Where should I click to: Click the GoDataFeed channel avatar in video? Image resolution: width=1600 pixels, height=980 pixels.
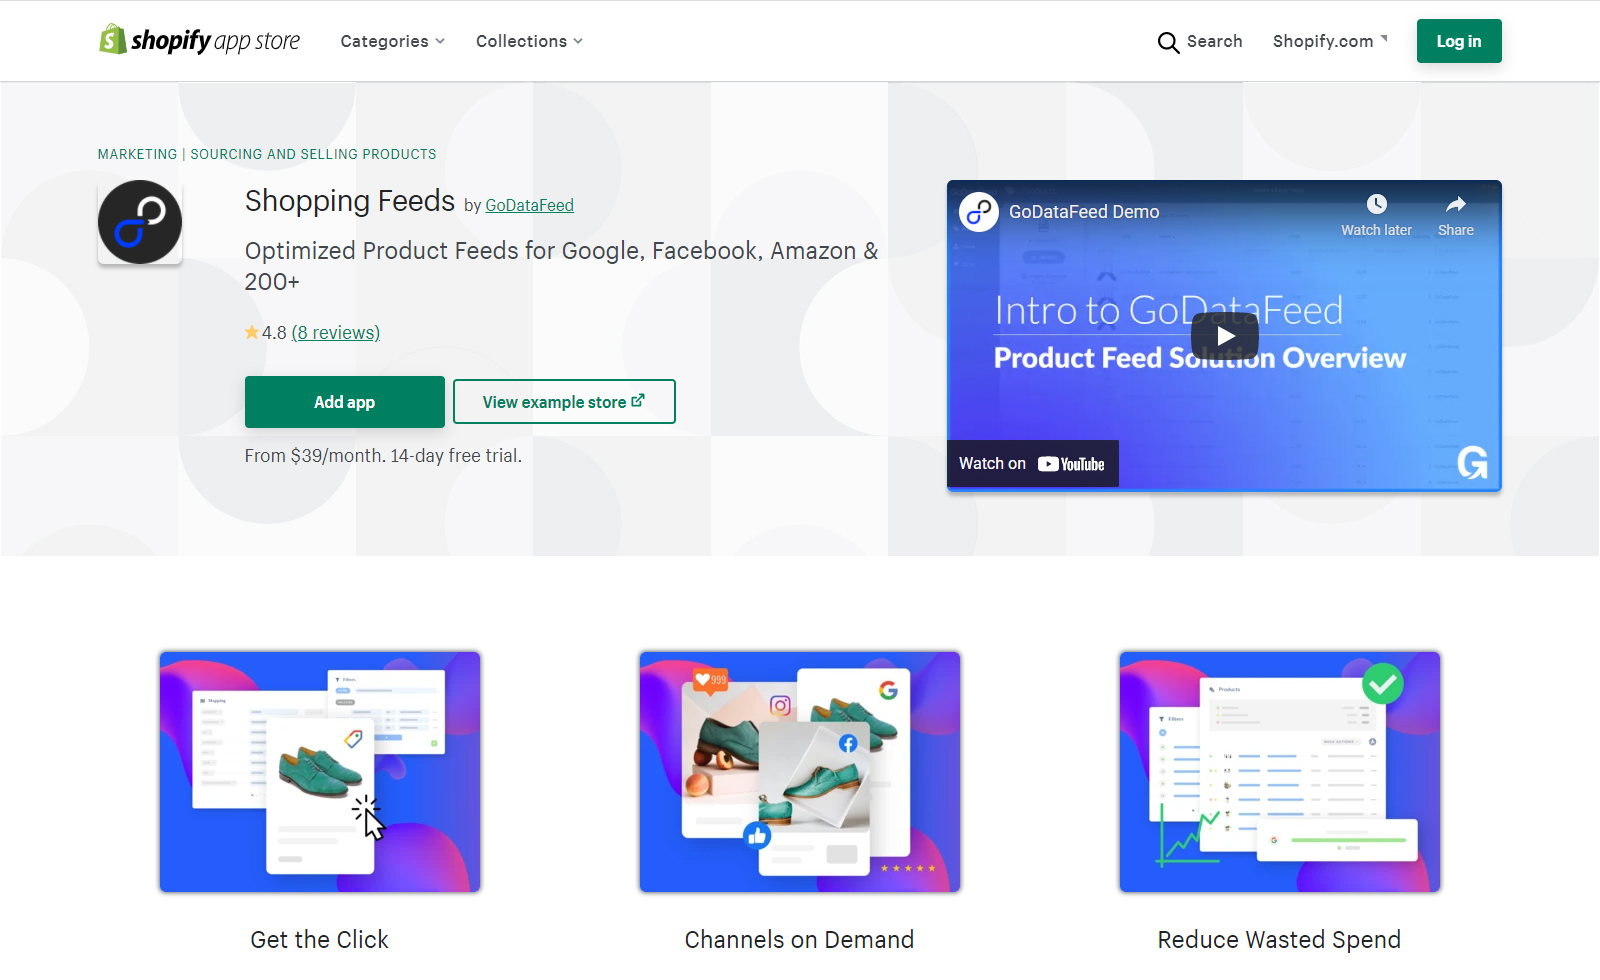979,212
